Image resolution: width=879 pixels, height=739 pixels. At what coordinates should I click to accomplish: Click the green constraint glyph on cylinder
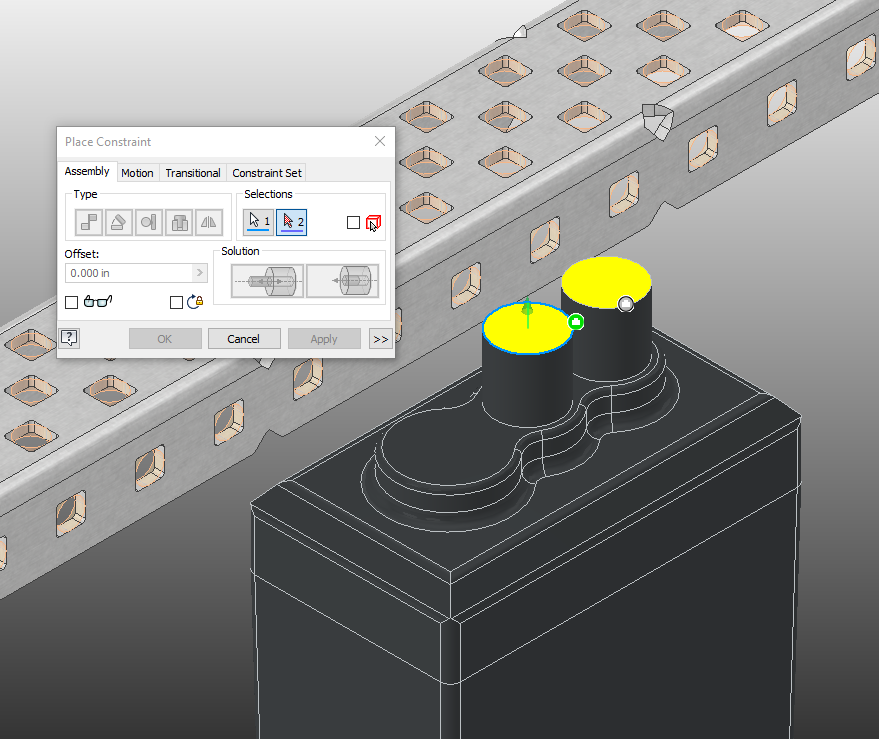576,322
